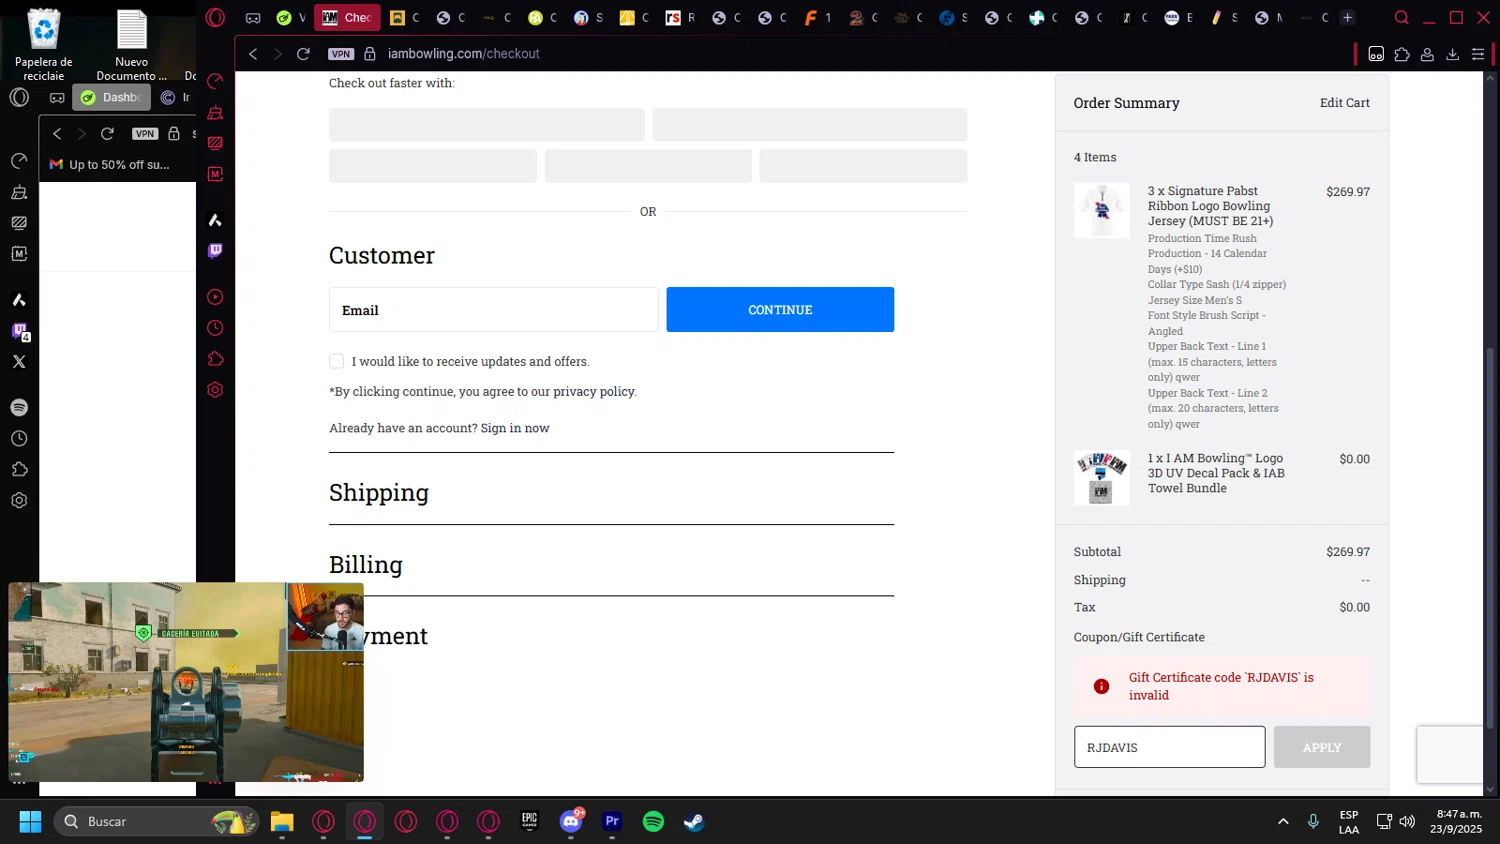Open GX Control speedometer in red sidebar
The height and width of the screenshot is (844, 1500).
[x=215, y=81]
